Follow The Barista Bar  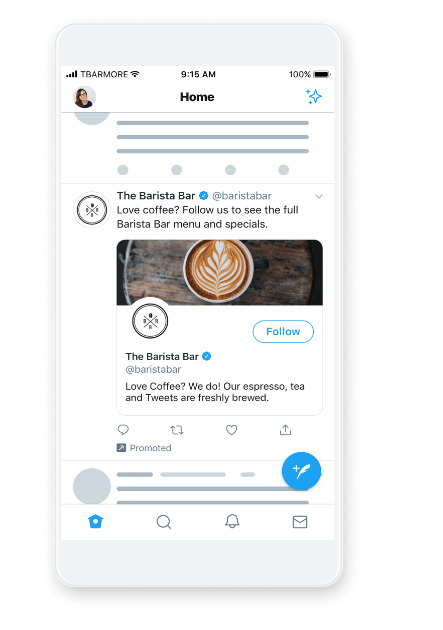pos(283,331)
